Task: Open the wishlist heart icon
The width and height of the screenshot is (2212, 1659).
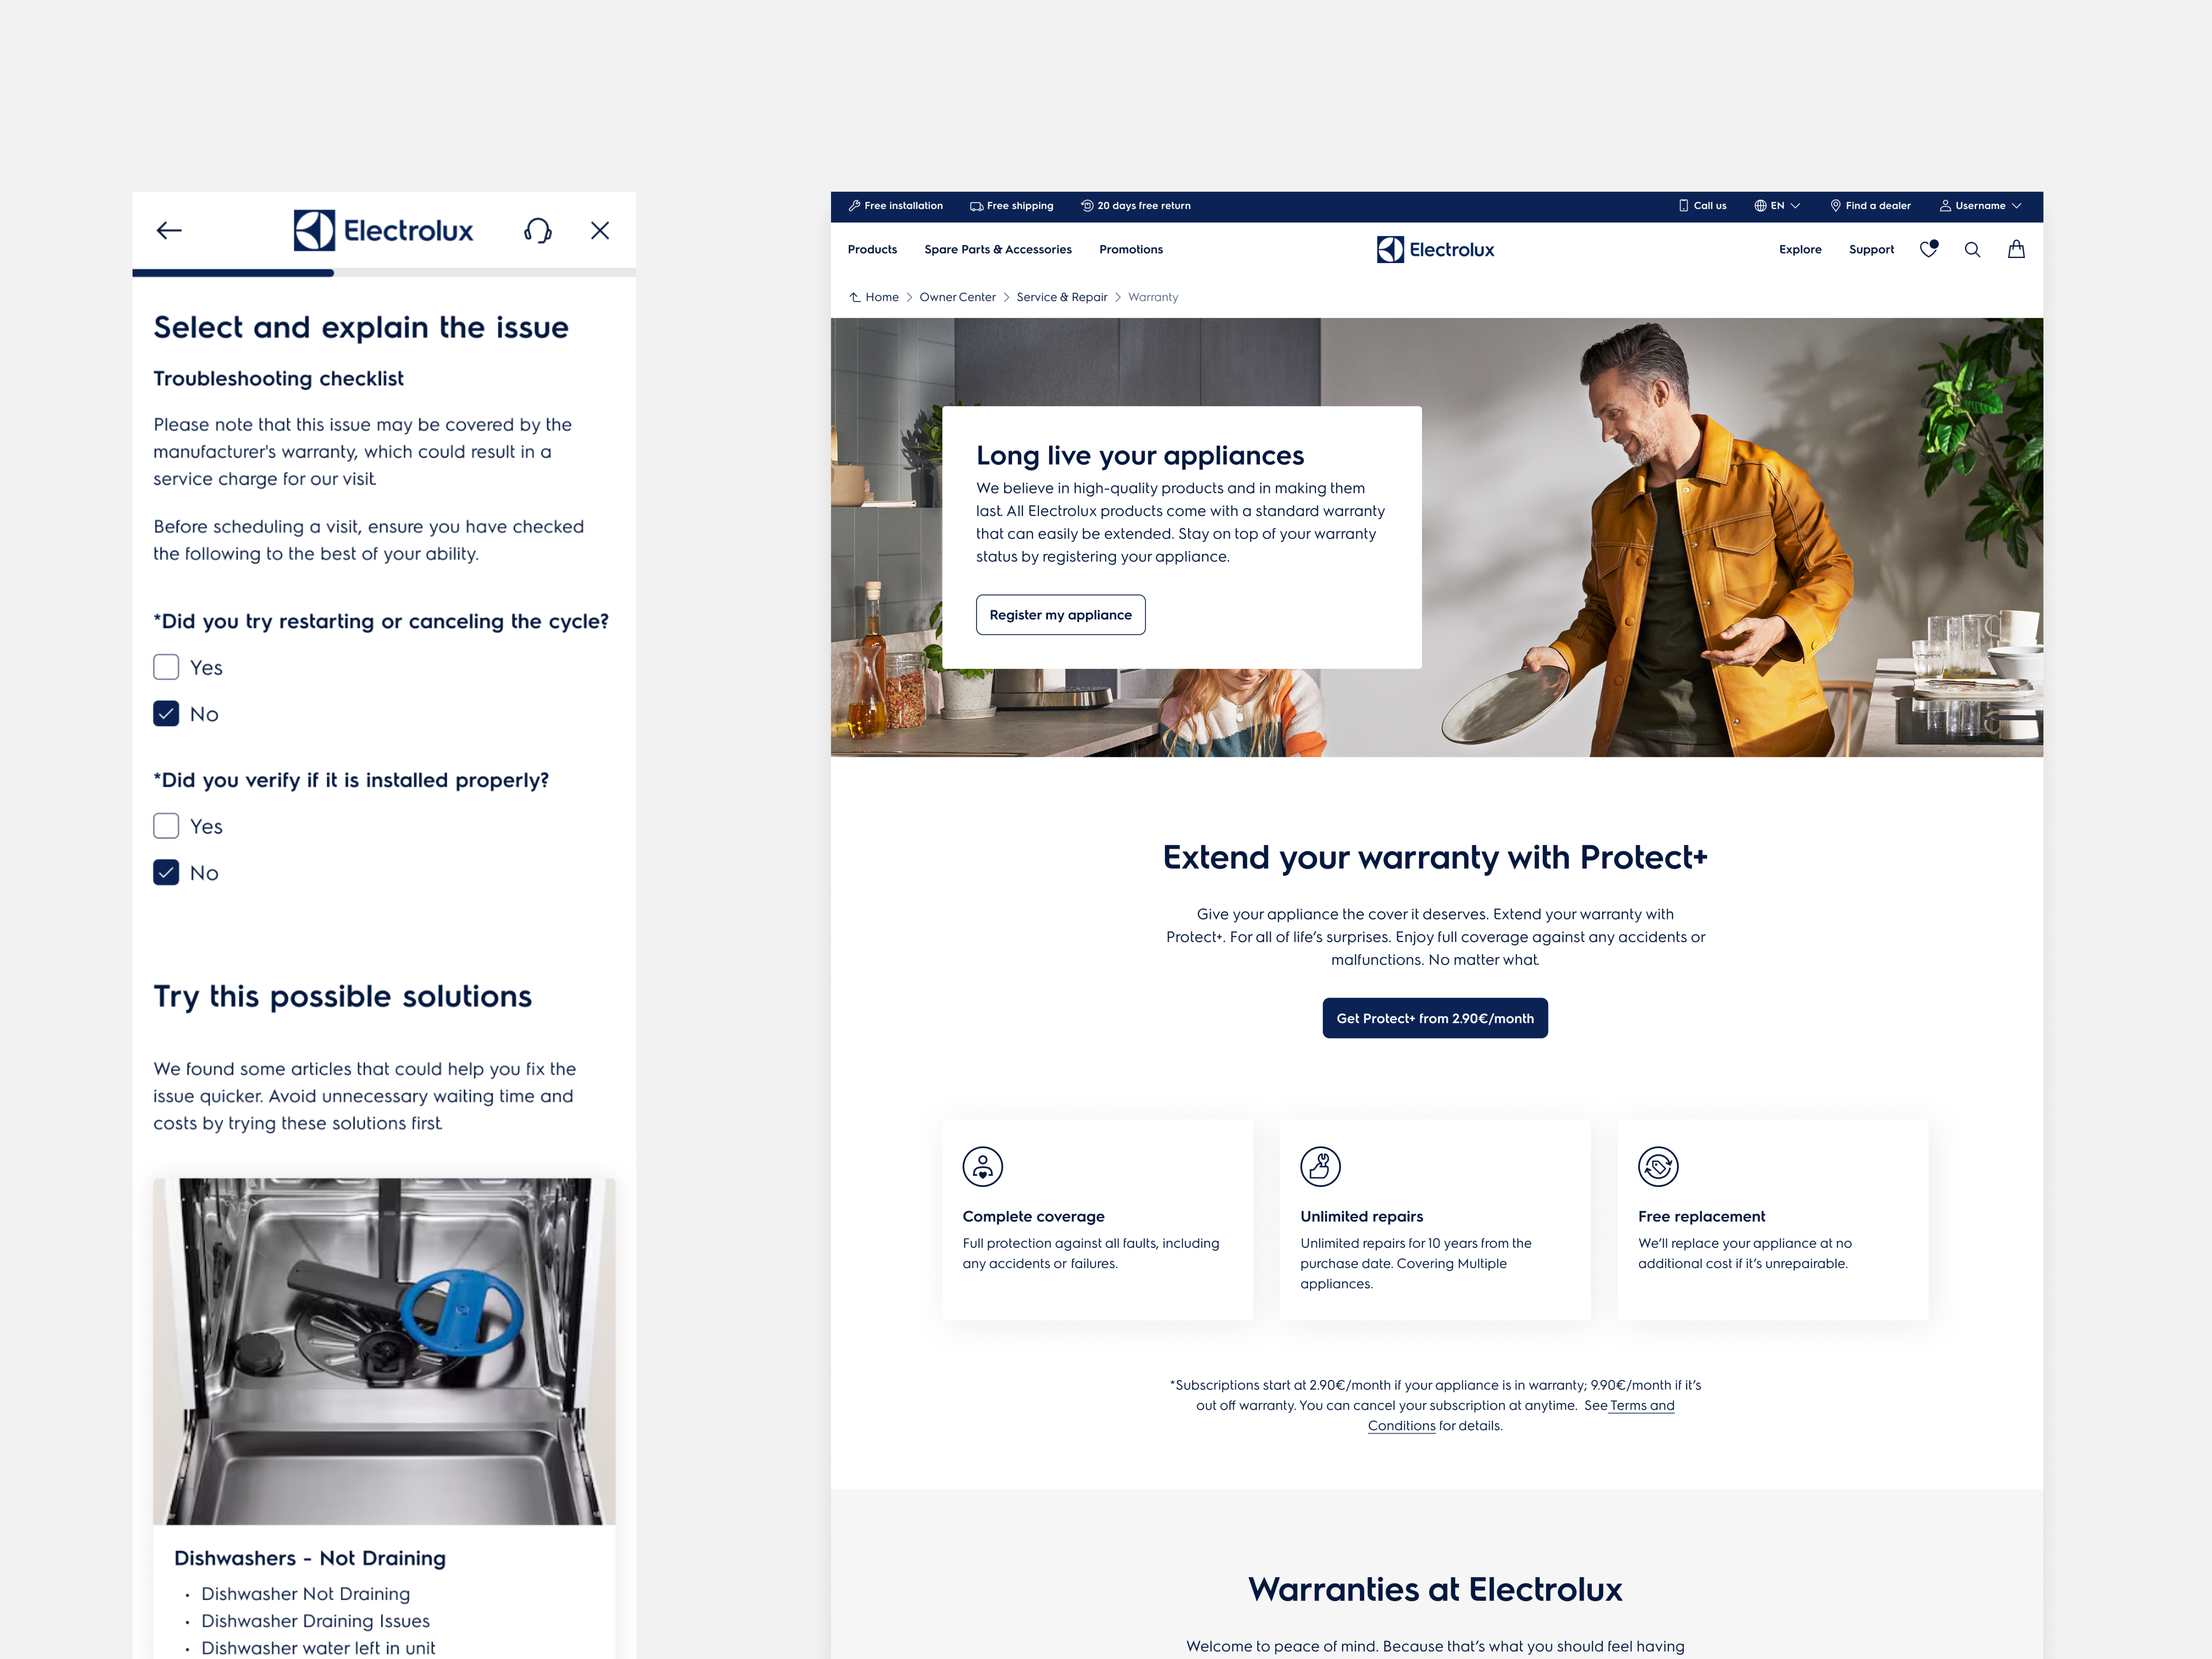Action: click(1929, 249)
